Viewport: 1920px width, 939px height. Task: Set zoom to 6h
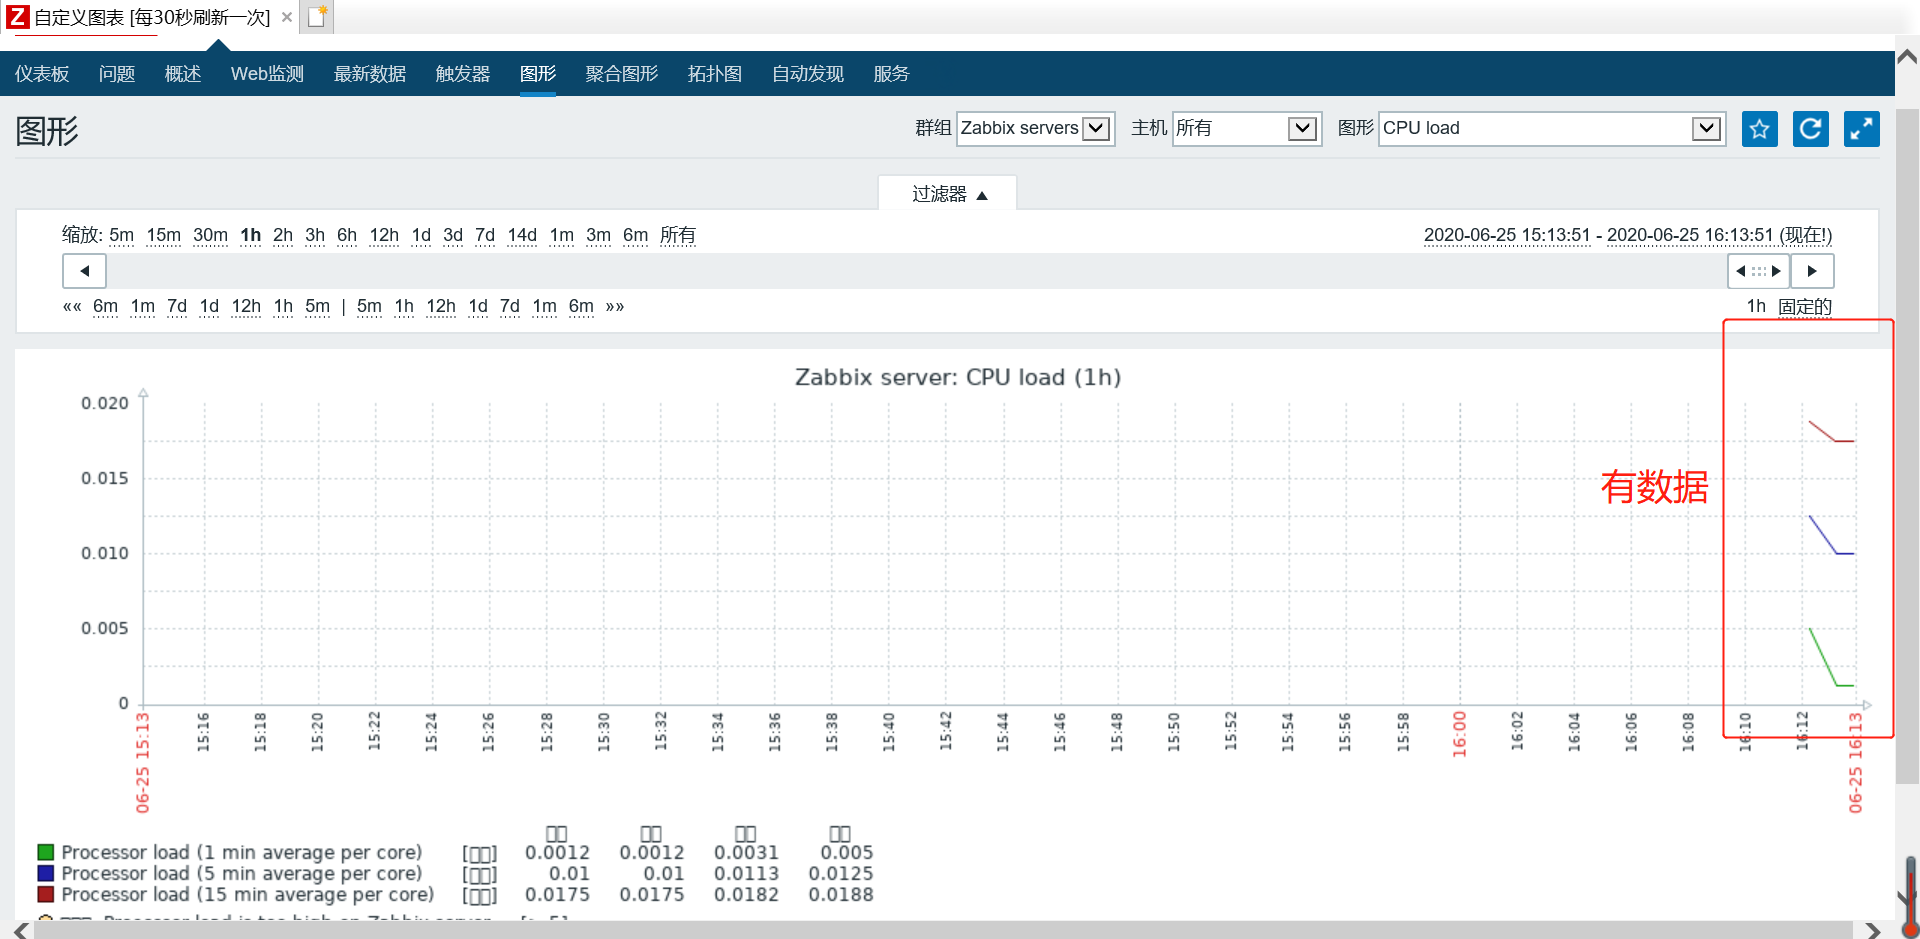point(347,235)
